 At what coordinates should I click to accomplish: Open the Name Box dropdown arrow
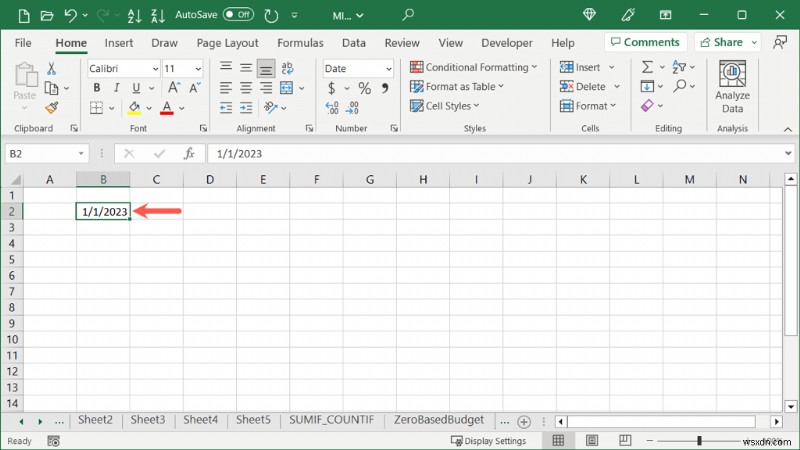coord(81,154)
